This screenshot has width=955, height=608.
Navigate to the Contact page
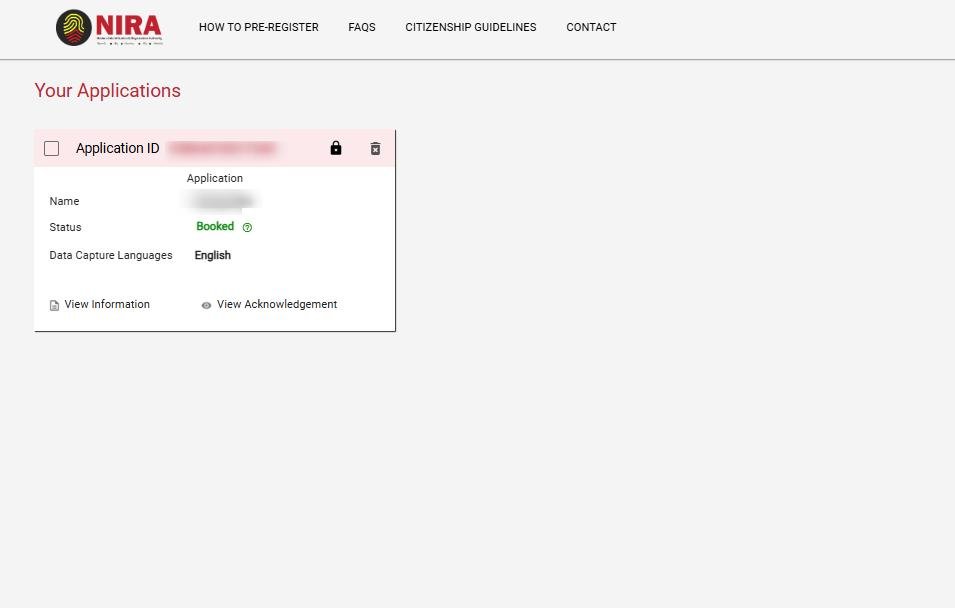pyautogui.click(x=591, y=27)
